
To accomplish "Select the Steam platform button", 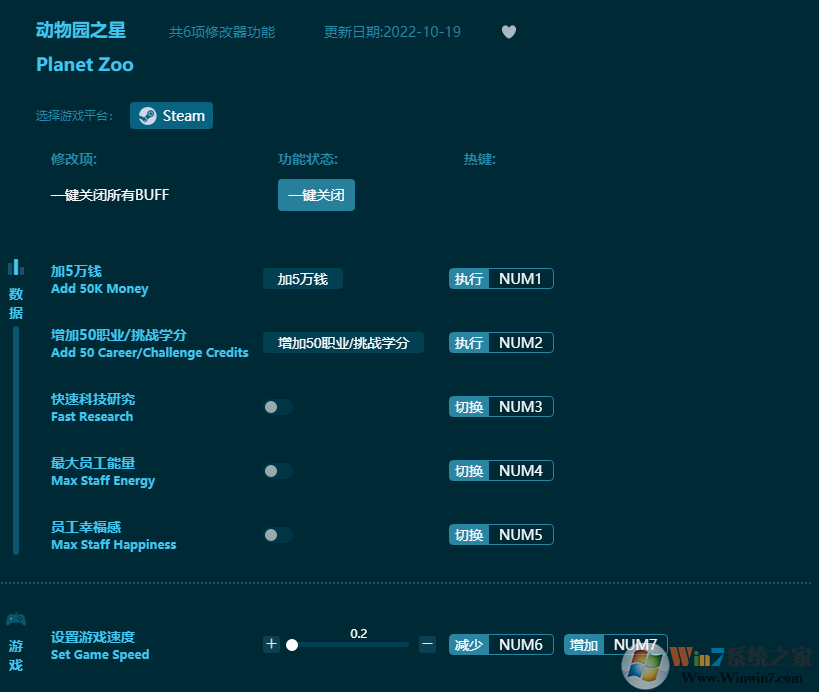I will 171,115.
